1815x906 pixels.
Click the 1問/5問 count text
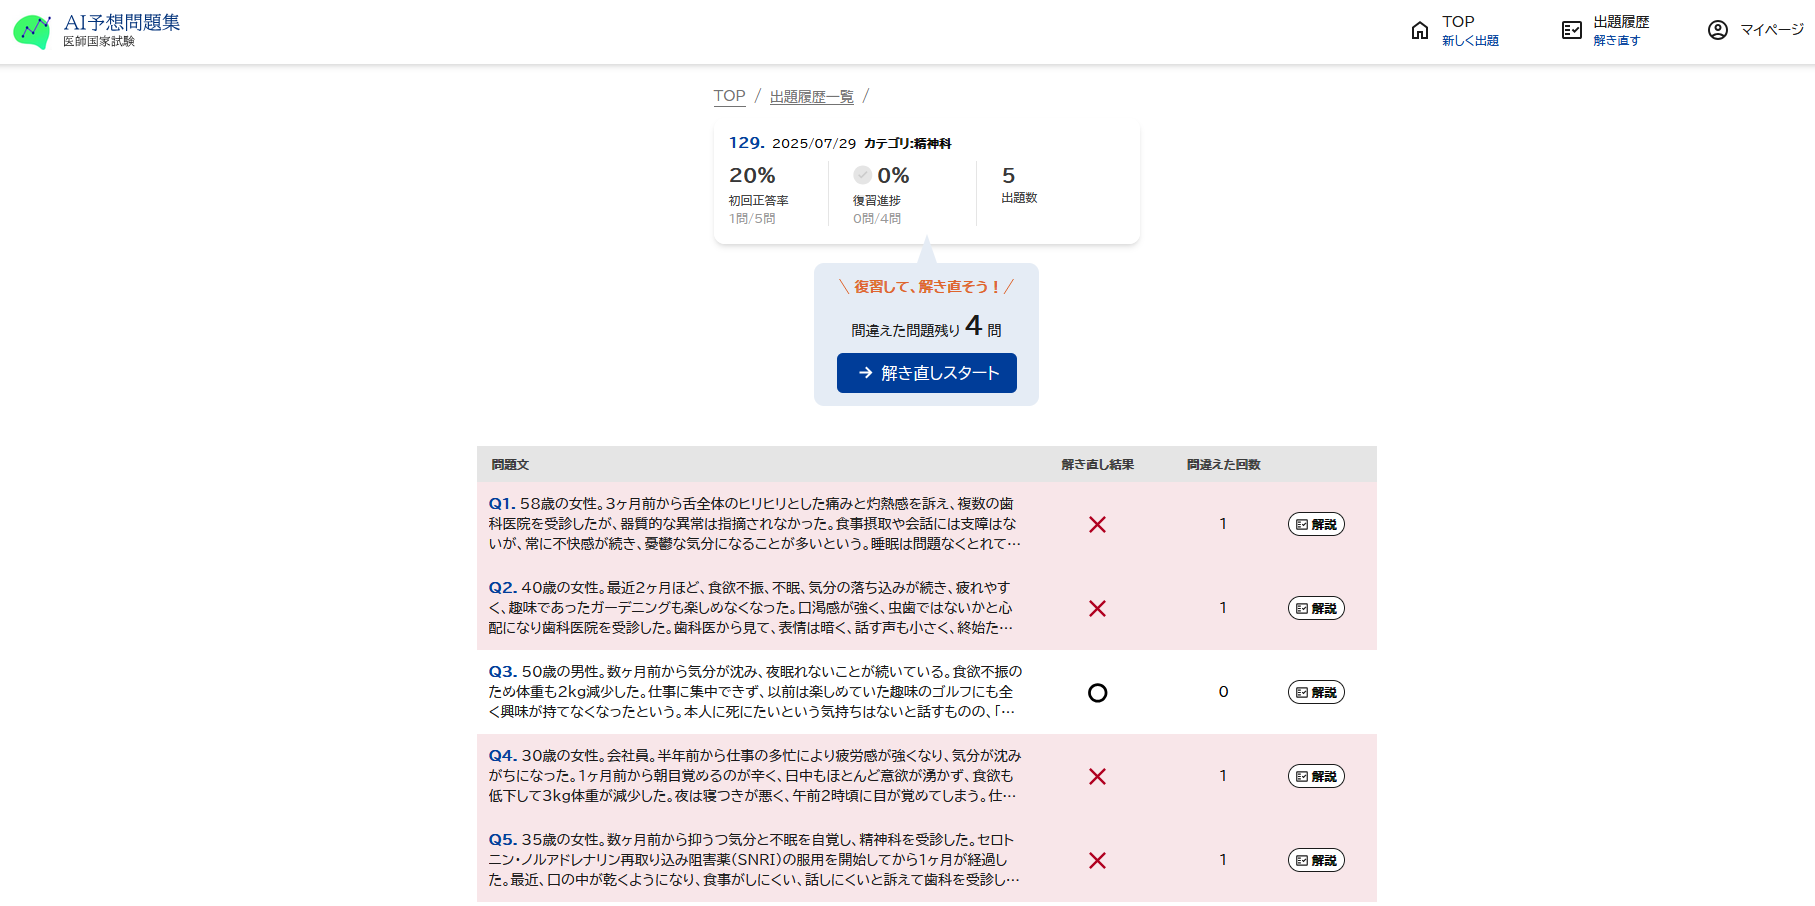(752, 218)
